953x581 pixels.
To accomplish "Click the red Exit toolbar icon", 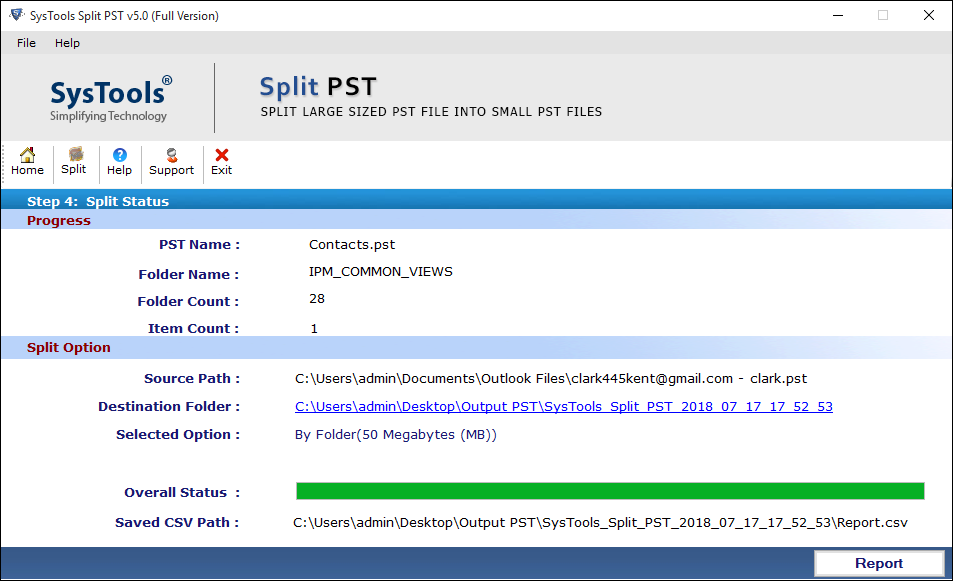I will (x=221, y=162).
